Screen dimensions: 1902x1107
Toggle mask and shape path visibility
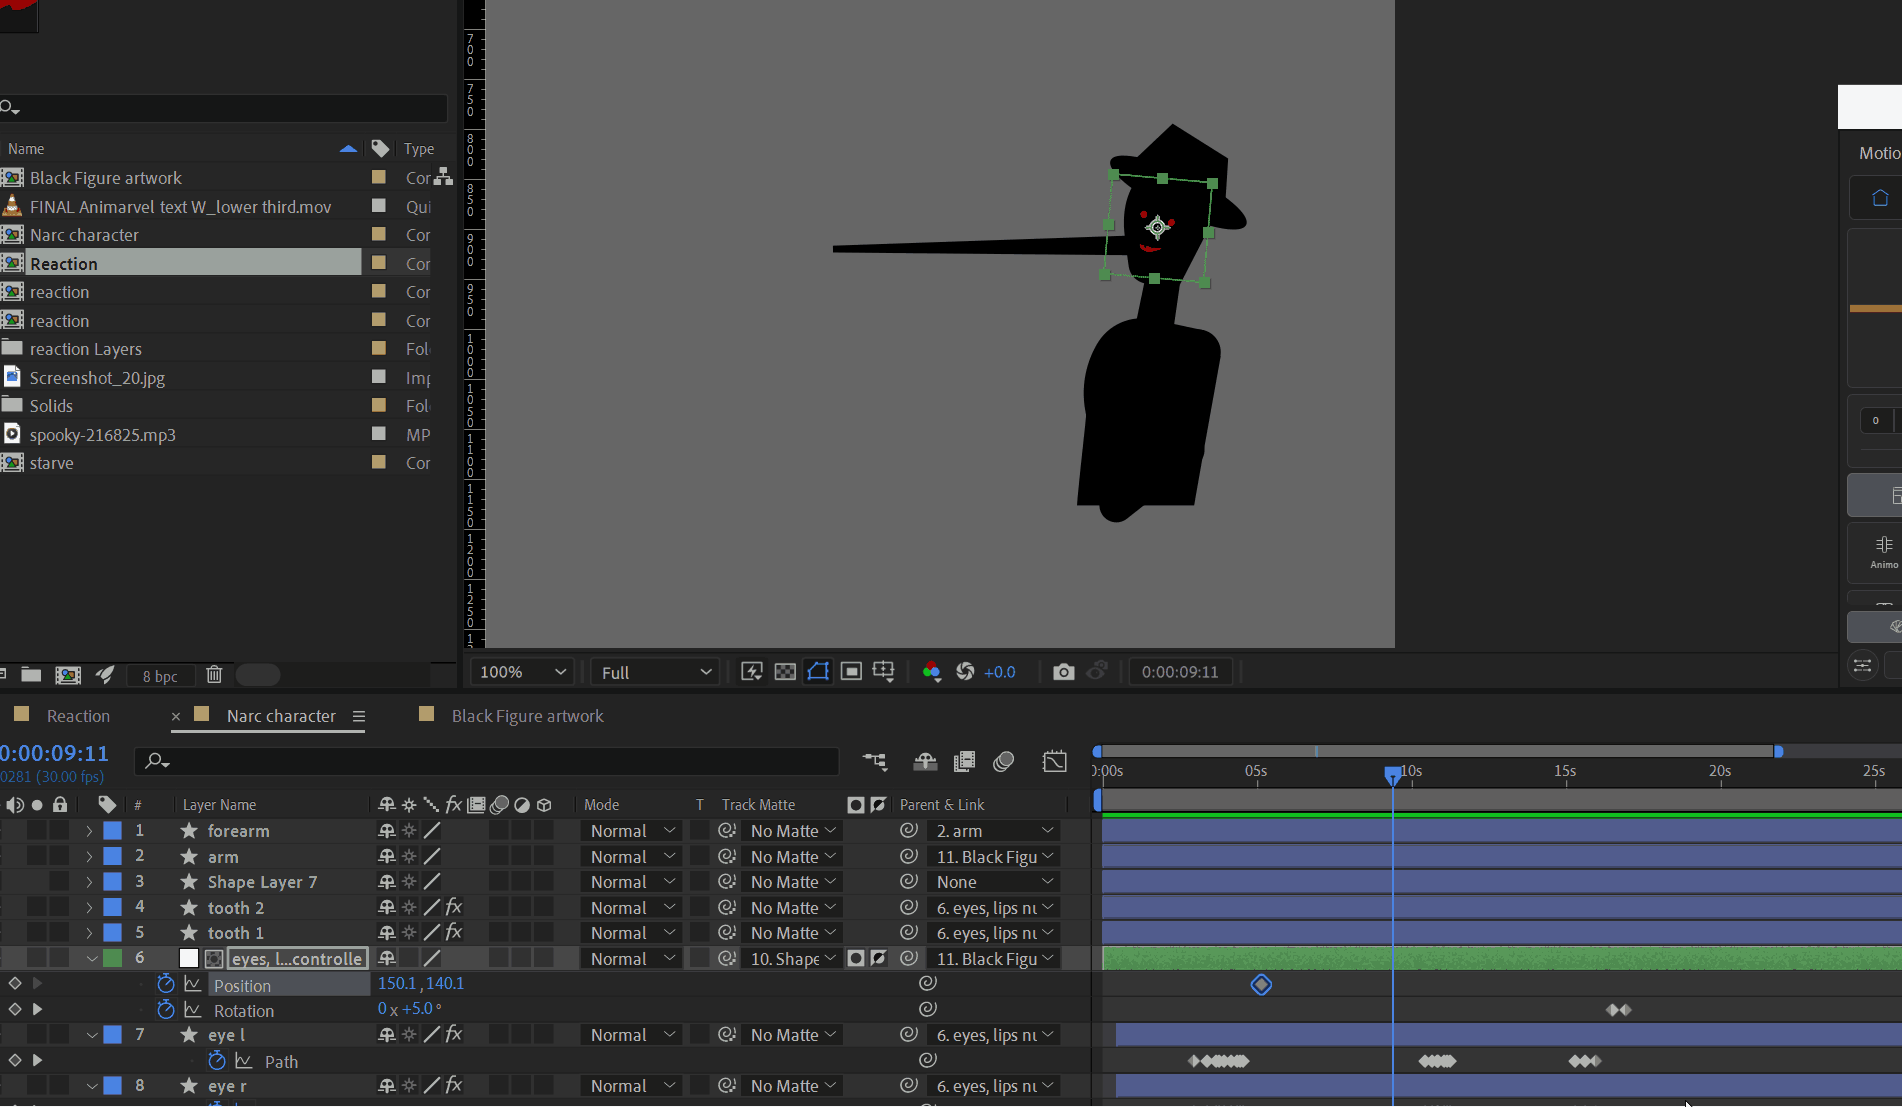click(818, 671)
